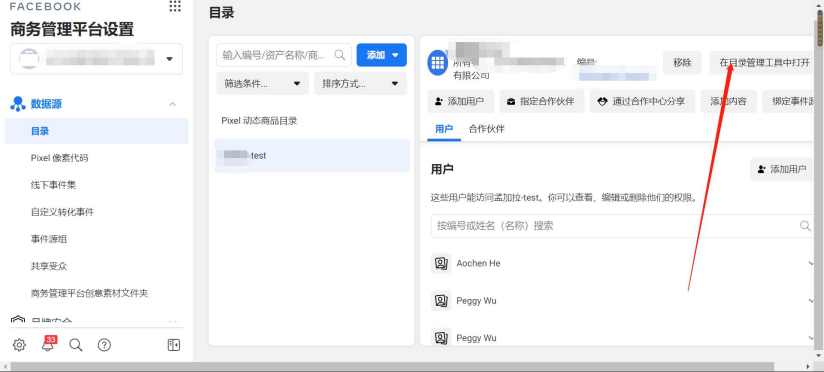Click magnifier in user search field
The height and width of the screenshot is (372, 824).
805,226
